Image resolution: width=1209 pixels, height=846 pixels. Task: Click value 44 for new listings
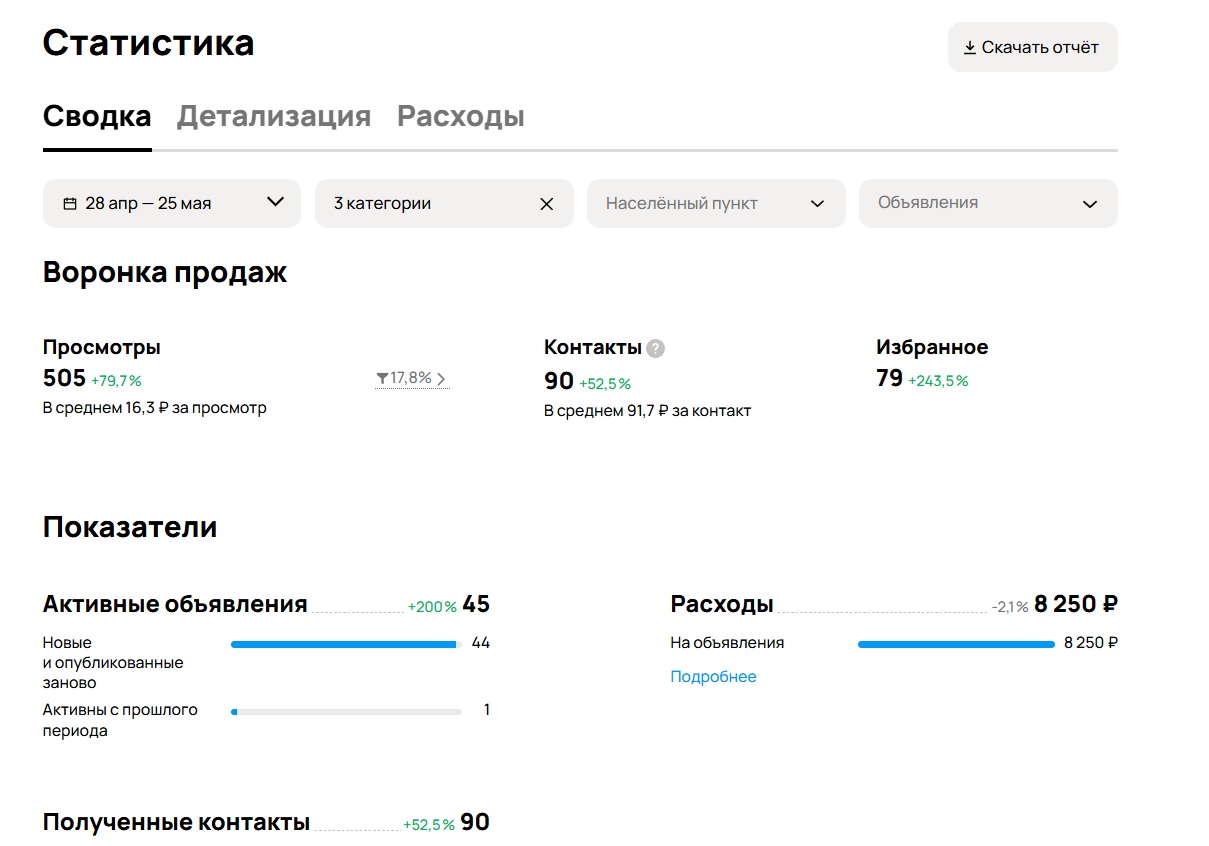tap(480, 643)
